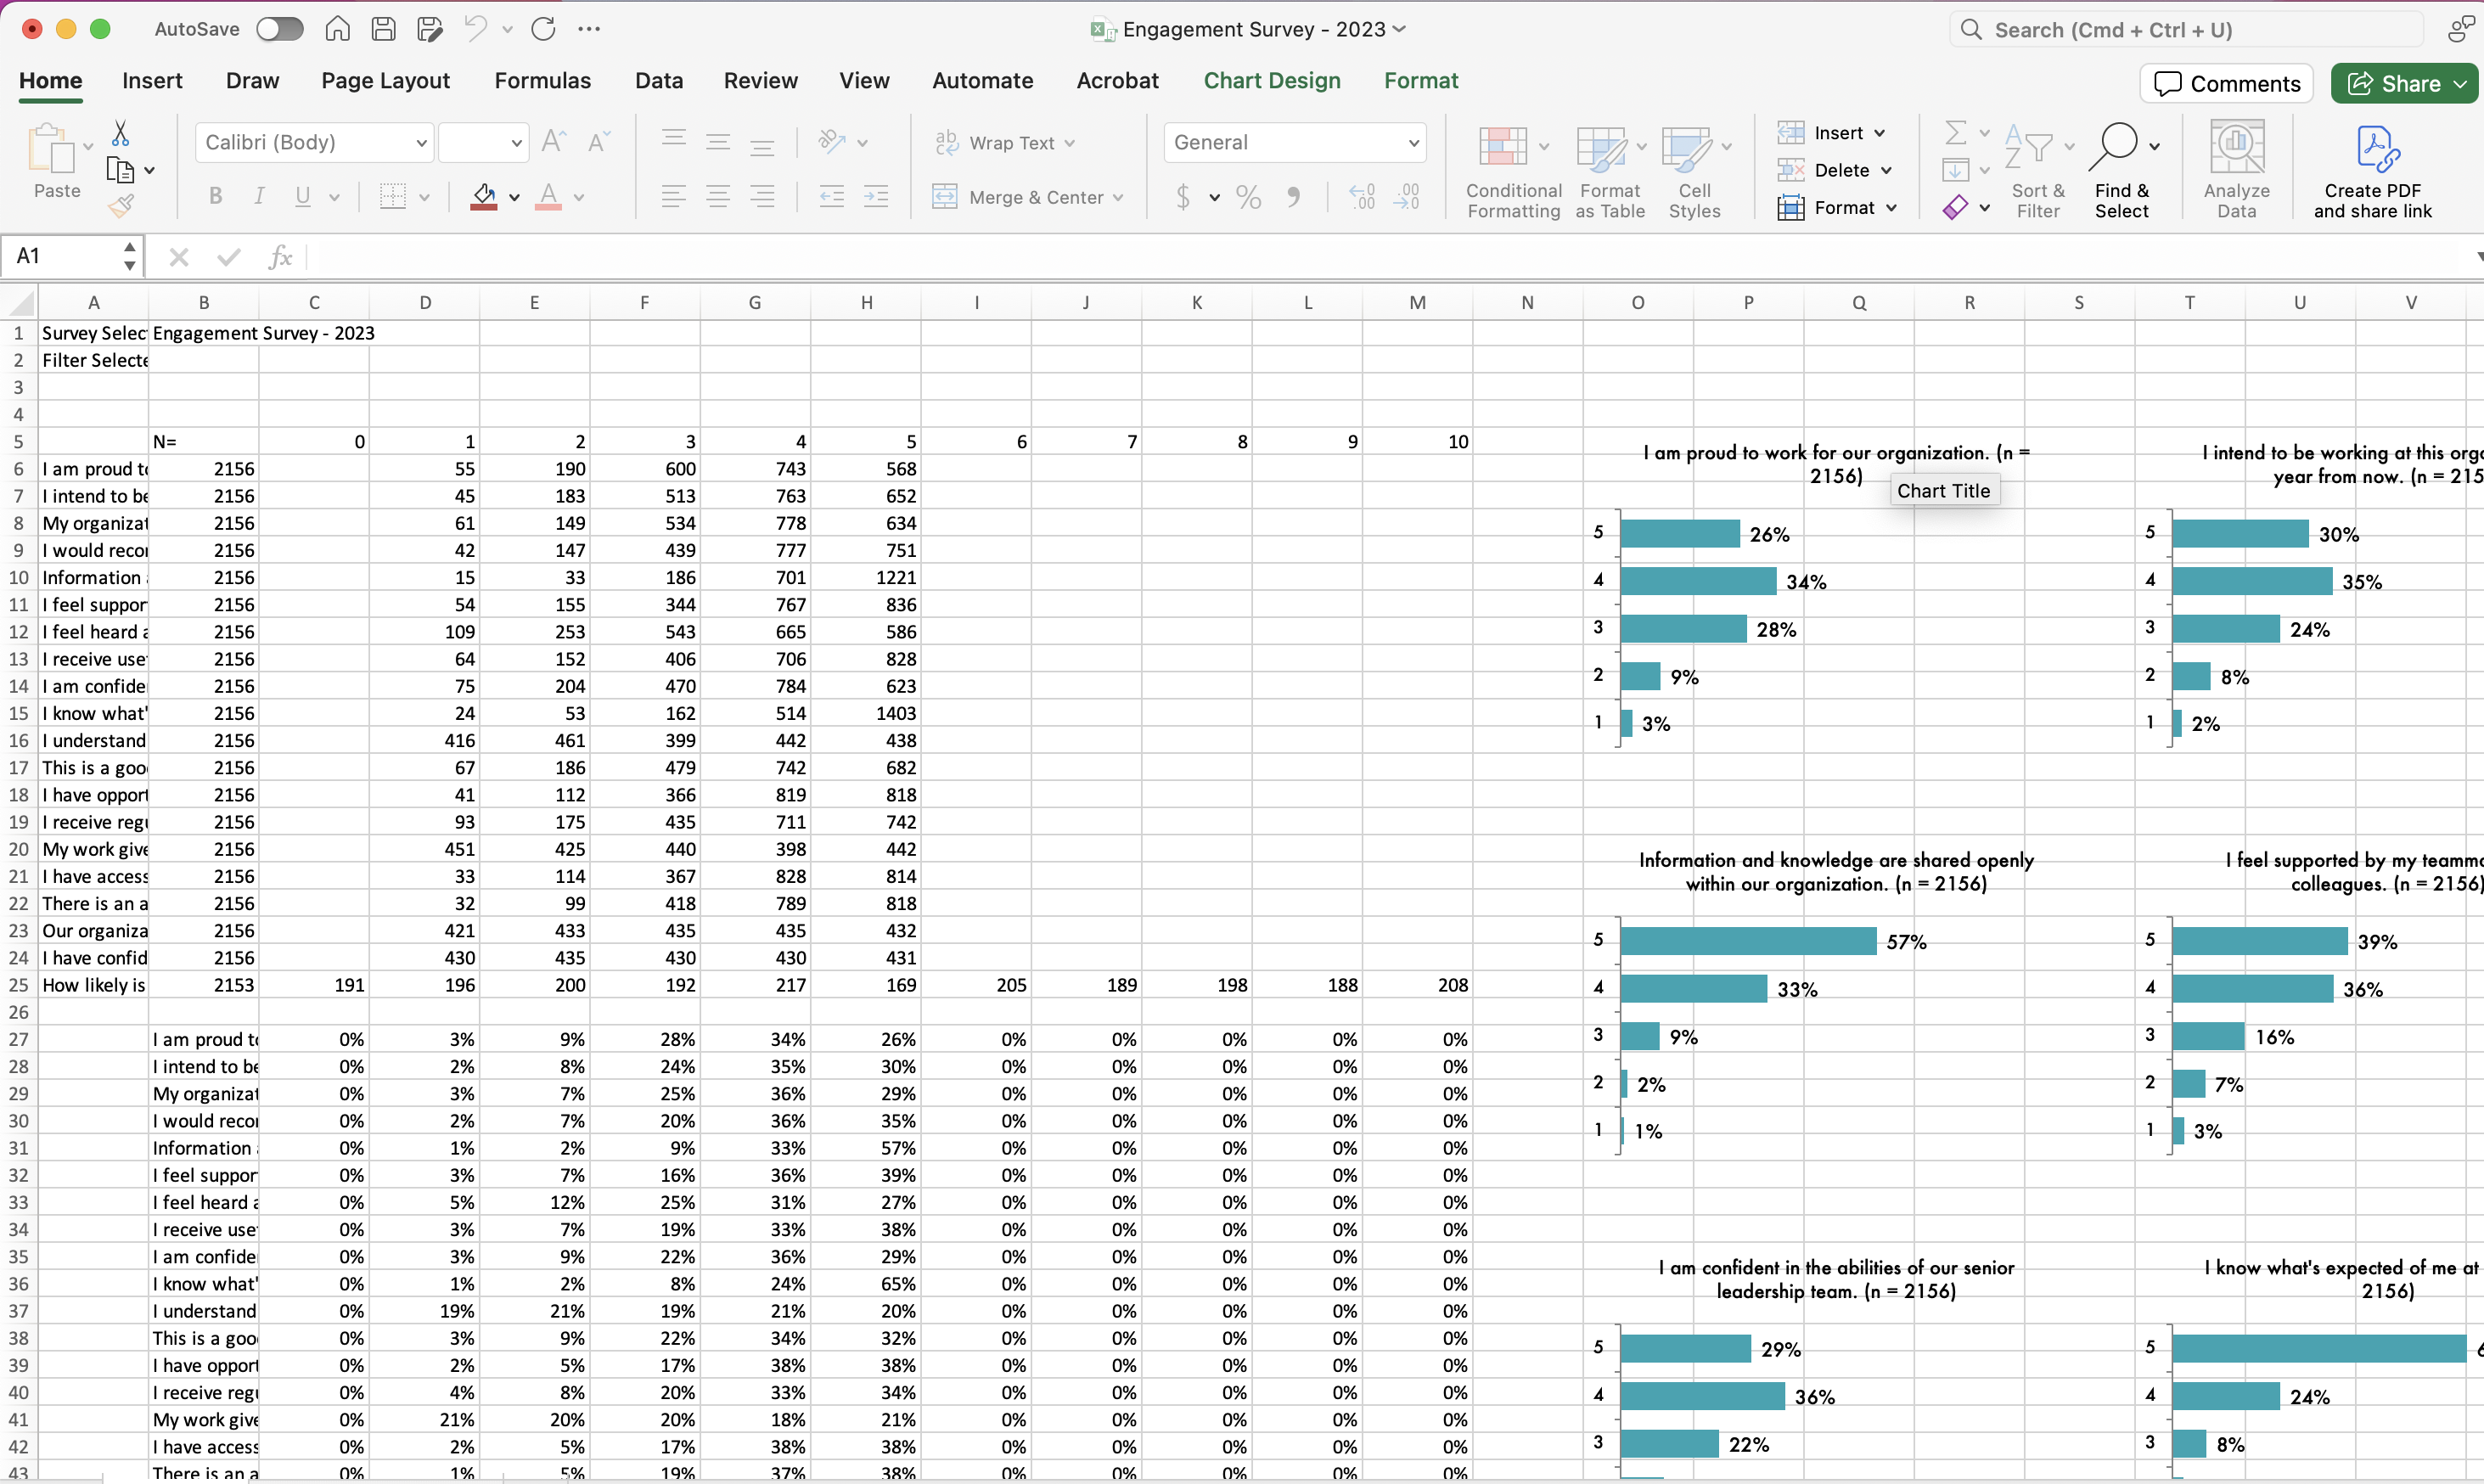
Task: Switch to the Formulas tab
Action: [x=543, y=81]
